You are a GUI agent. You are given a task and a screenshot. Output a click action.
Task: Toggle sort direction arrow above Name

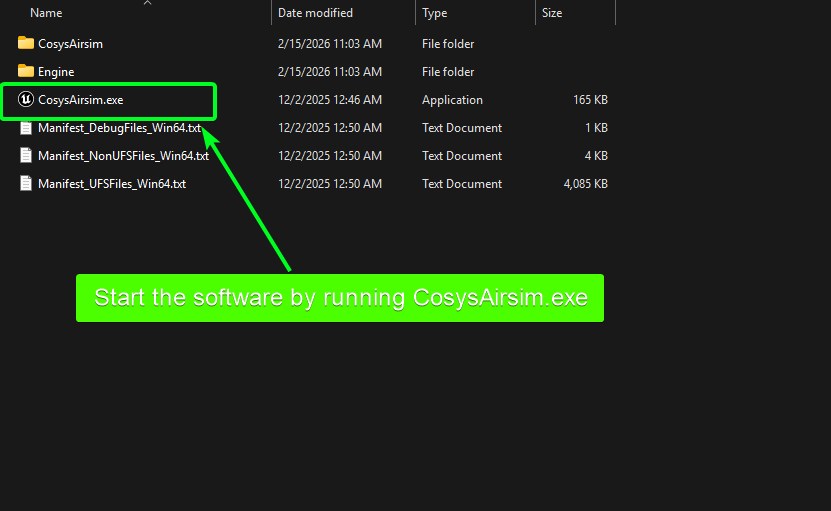[x=147, y=3]
